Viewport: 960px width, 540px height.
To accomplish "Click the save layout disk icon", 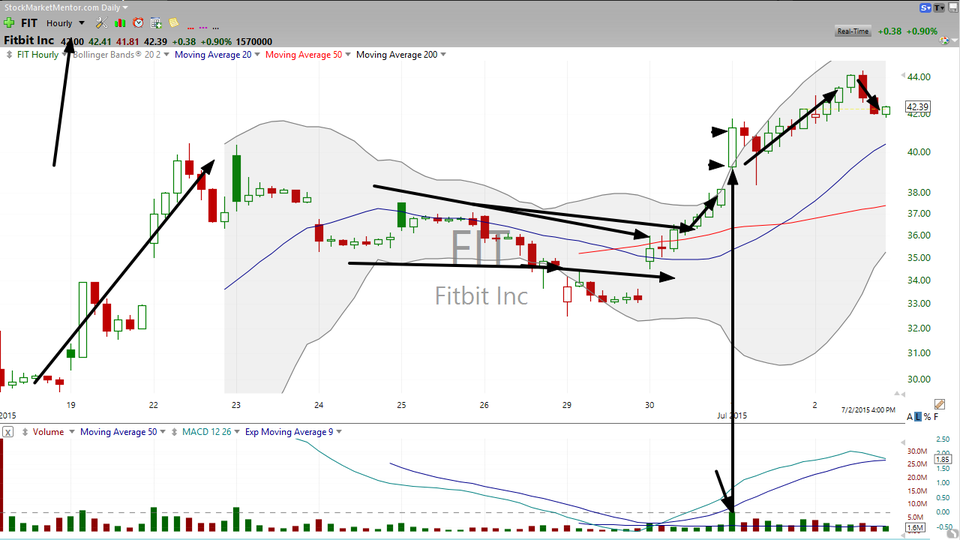I will 953,8.
